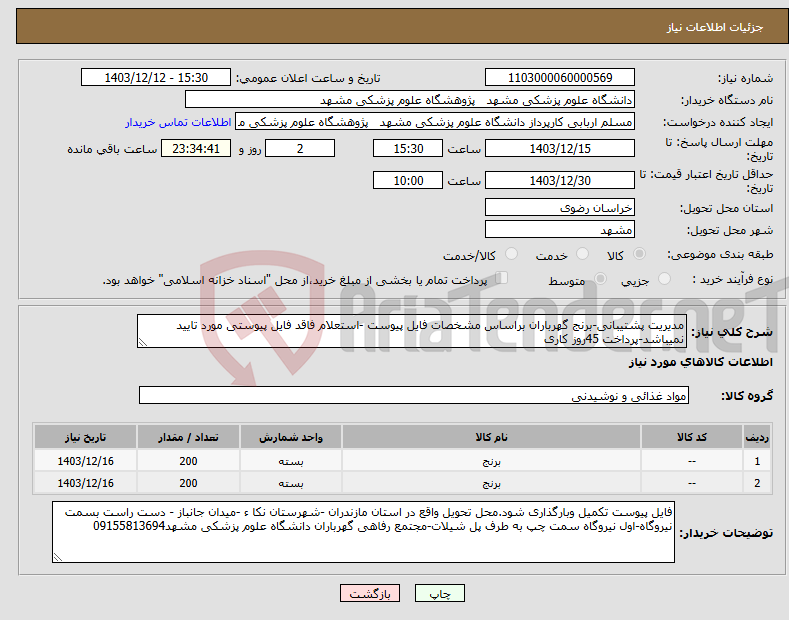
Task: Click unit بسته in row 2
Action: click(291, 483)
